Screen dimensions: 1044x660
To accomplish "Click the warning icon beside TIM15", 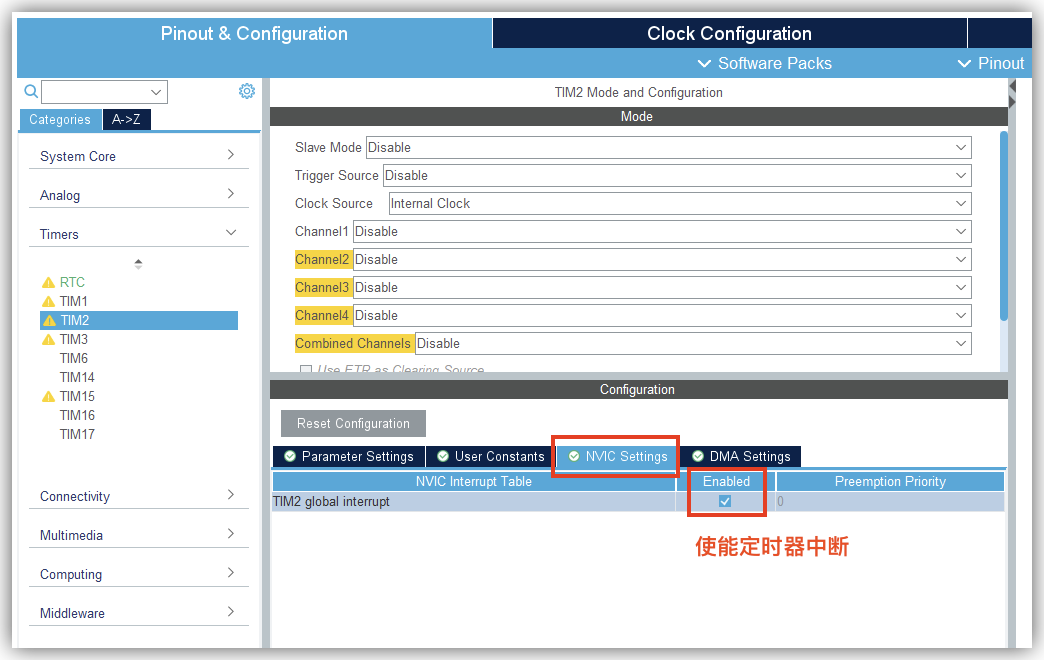I will pos(48,397).
